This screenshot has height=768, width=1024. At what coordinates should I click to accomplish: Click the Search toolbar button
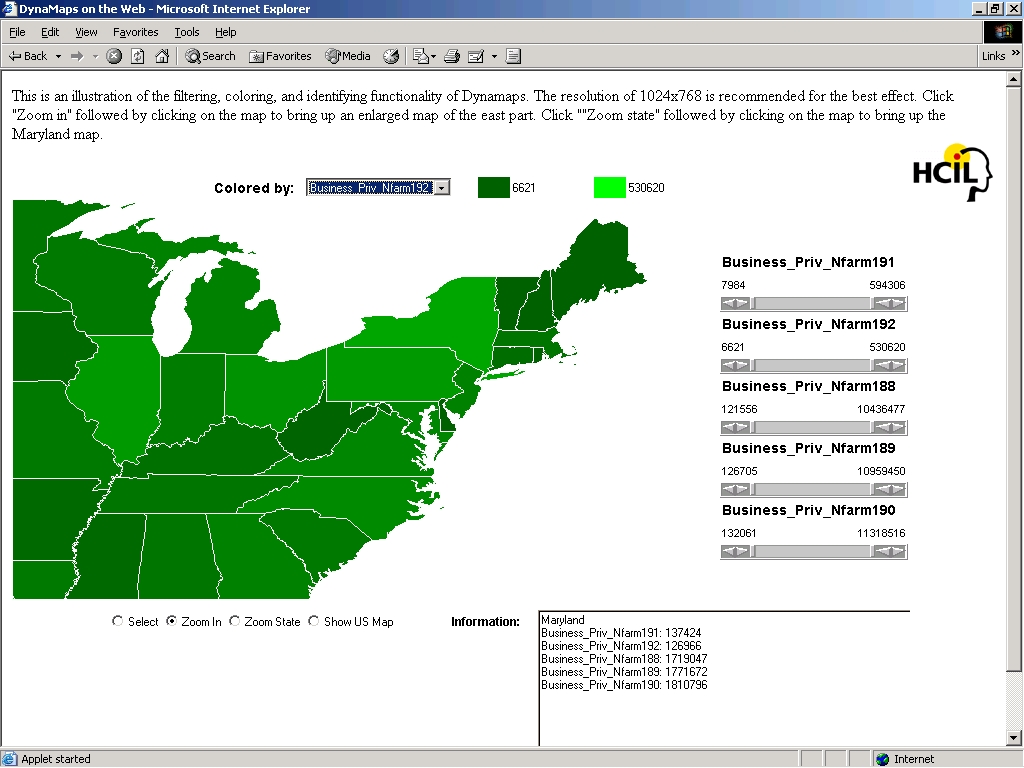[x=210, y=56]
